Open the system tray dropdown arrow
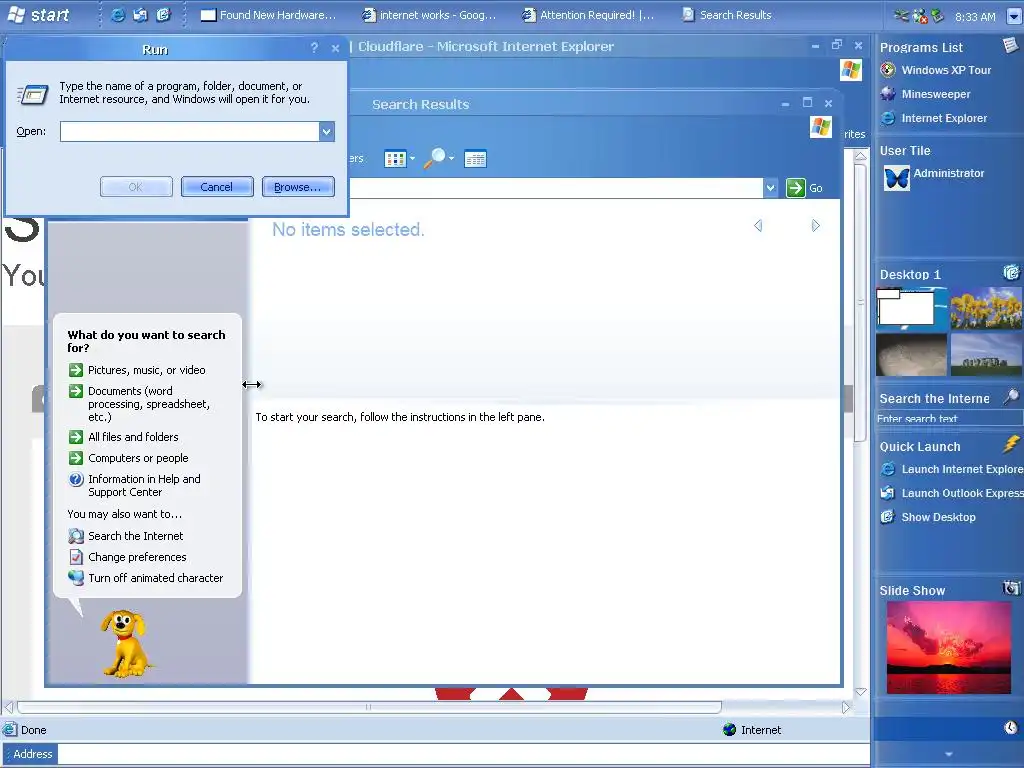1024x768 pixels. click(1014, 16)
